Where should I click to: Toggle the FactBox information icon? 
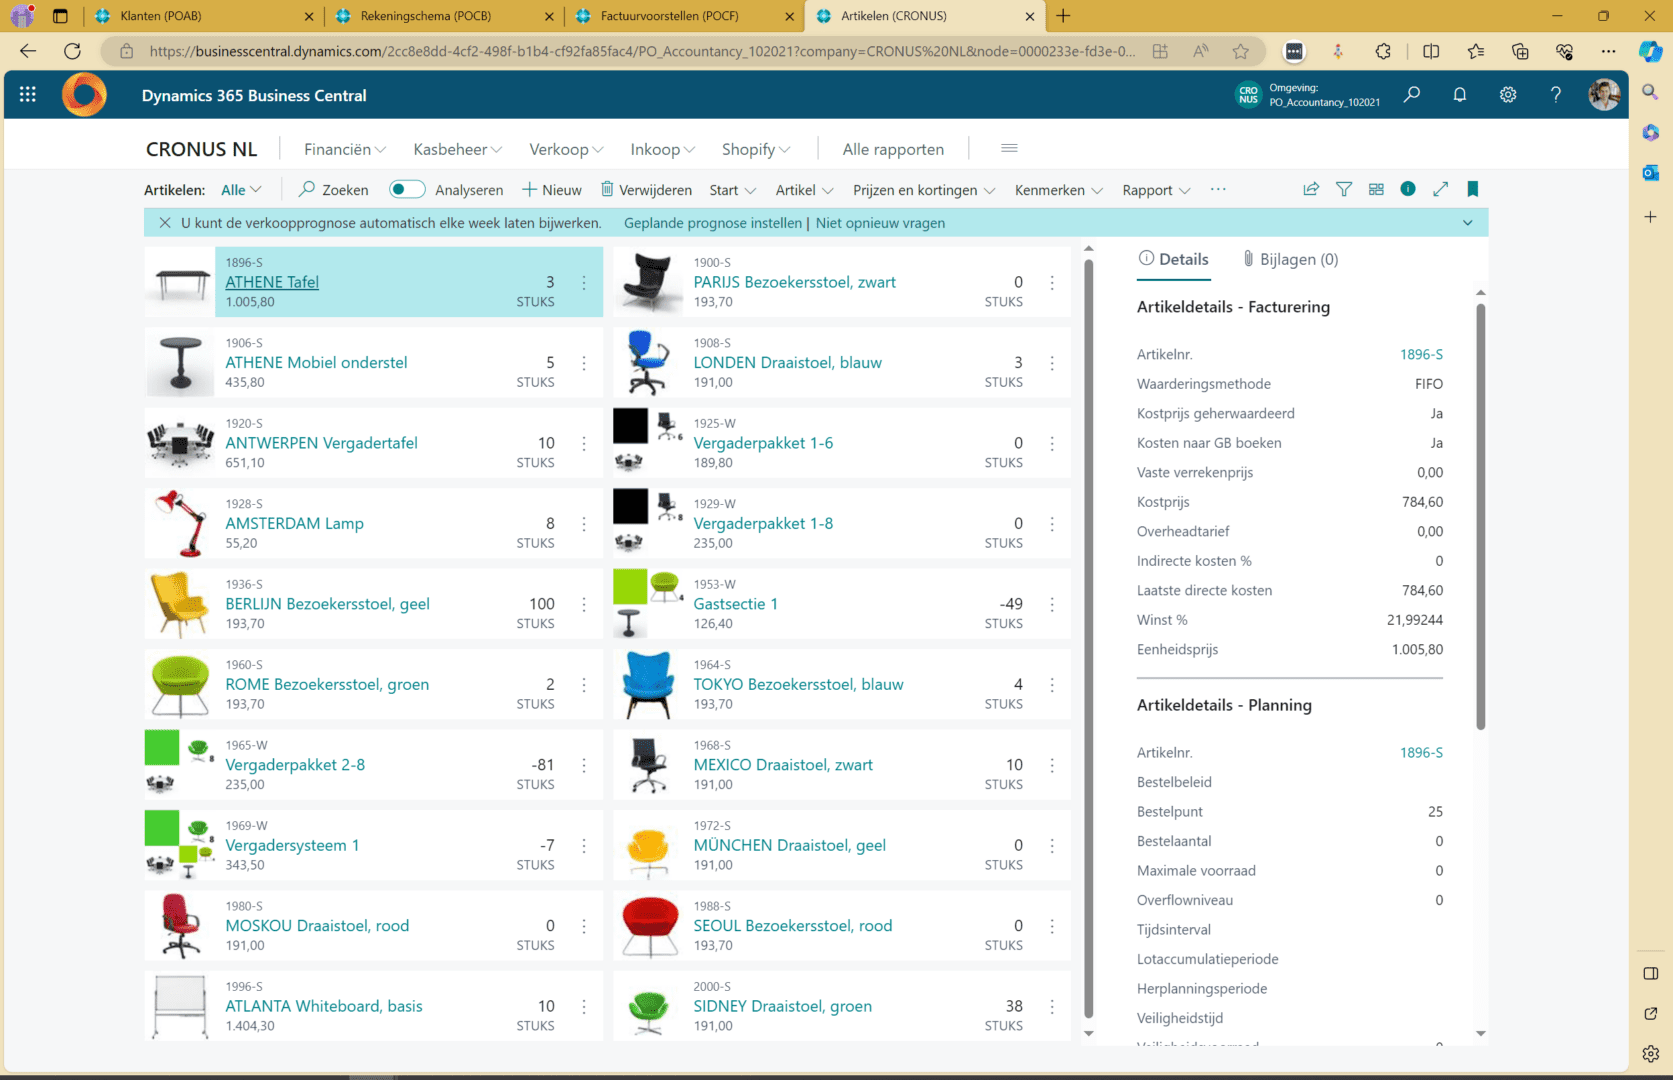click(1408, 189)
